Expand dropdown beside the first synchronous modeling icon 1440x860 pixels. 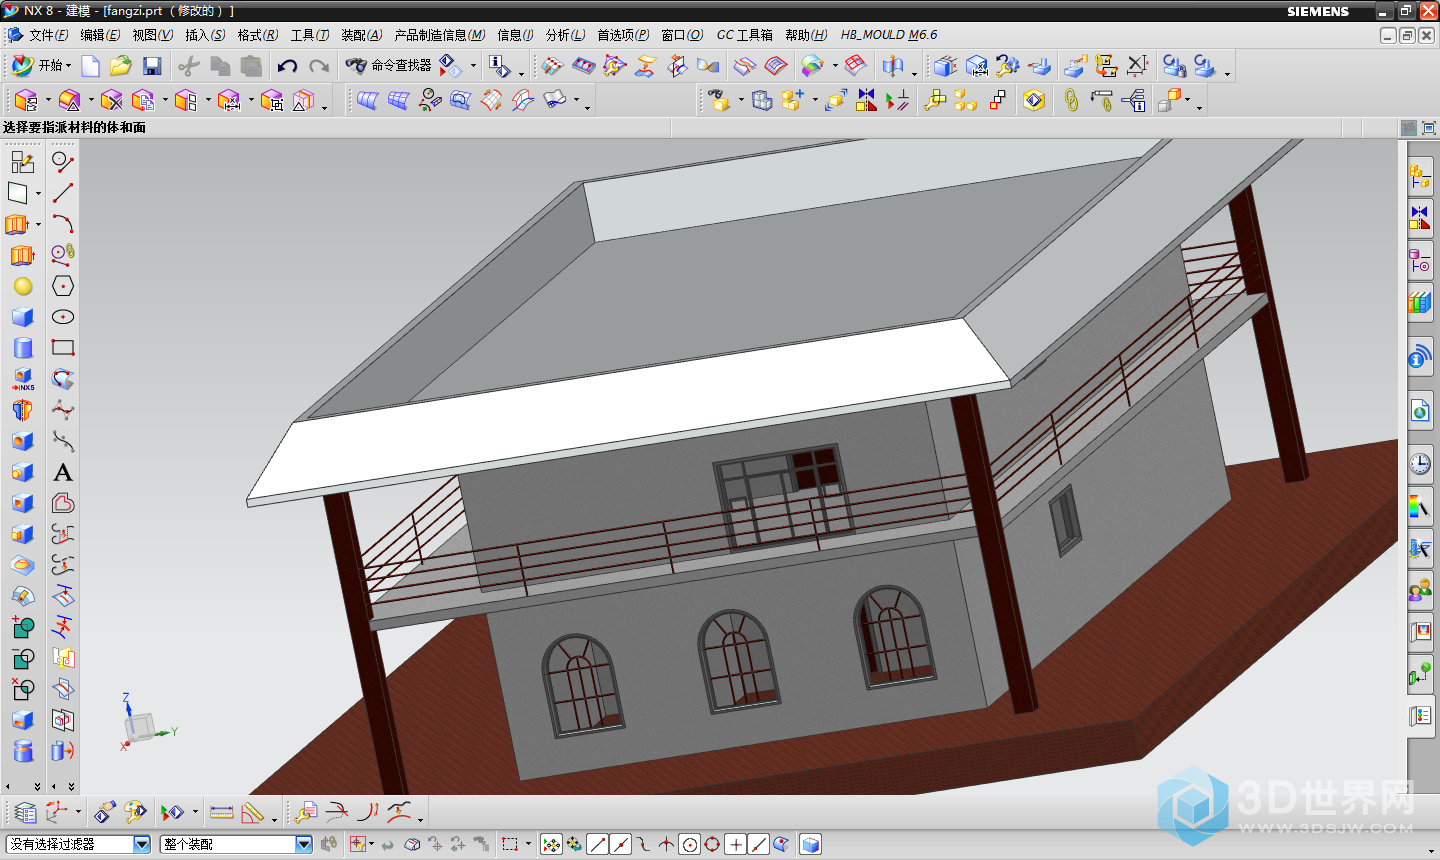(47, 100)
